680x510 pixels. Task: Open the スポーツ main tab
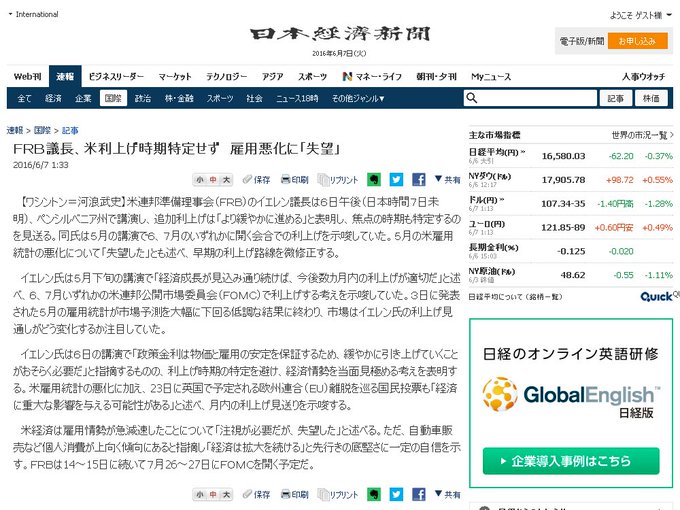(x=312, y=77)
